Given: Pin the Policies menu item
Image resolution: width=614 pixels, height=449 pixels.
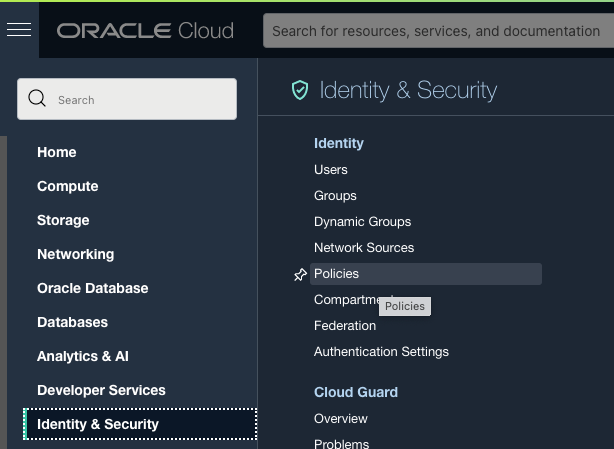Looking at the screenshot, I should coord(300,274).
